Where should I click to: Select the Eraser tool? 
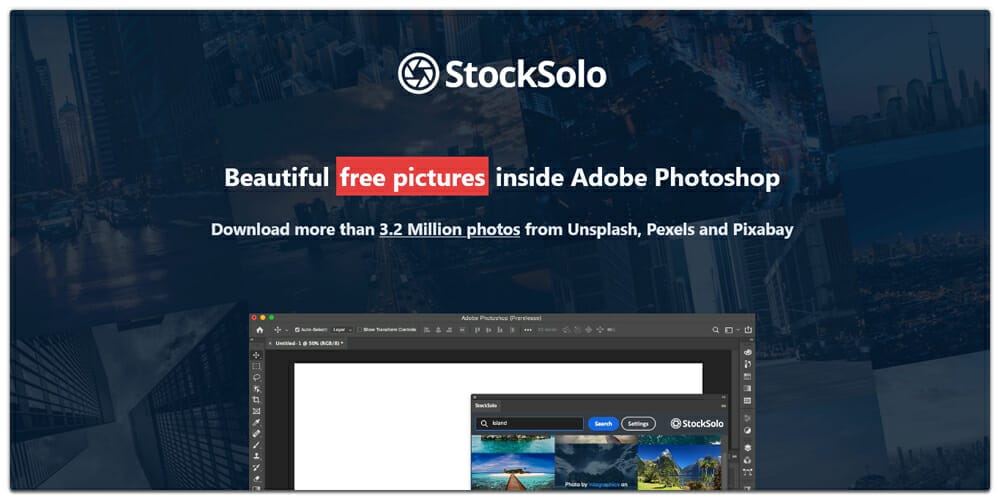click(x=256, y=478)
